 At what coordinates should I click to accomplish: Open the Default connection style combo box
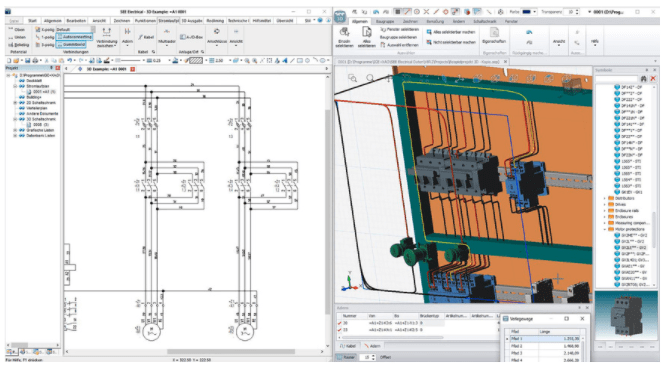click(75, 30)
